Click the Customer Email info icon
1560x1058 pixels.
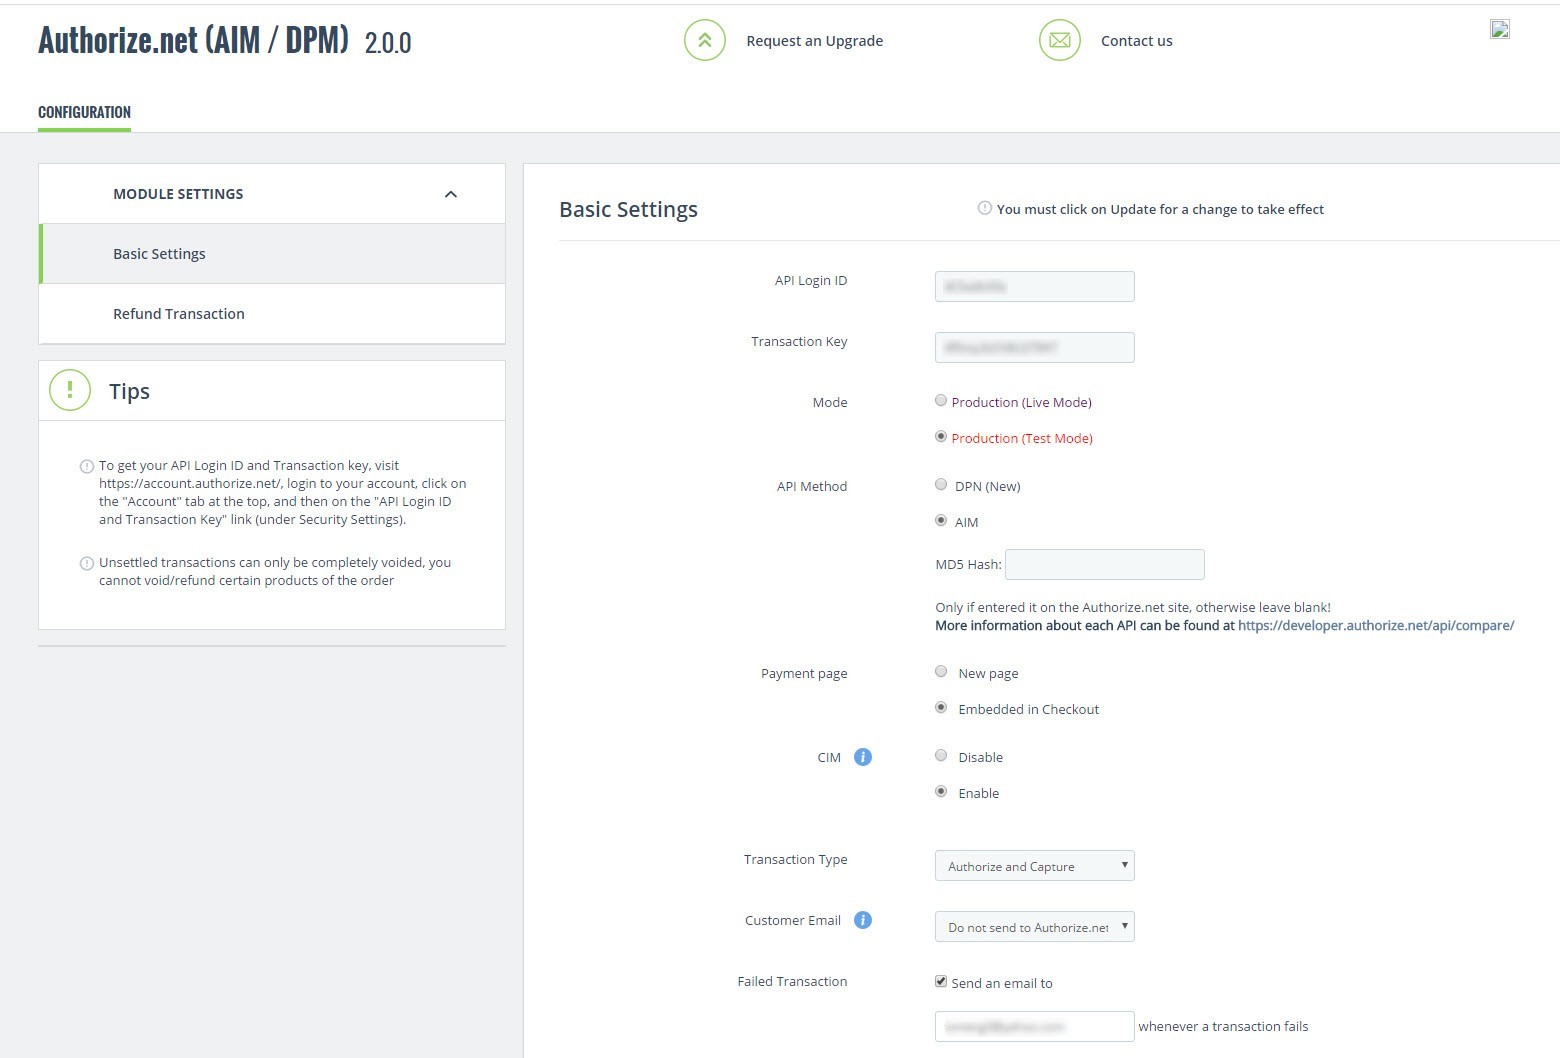[x=863, y=920]
